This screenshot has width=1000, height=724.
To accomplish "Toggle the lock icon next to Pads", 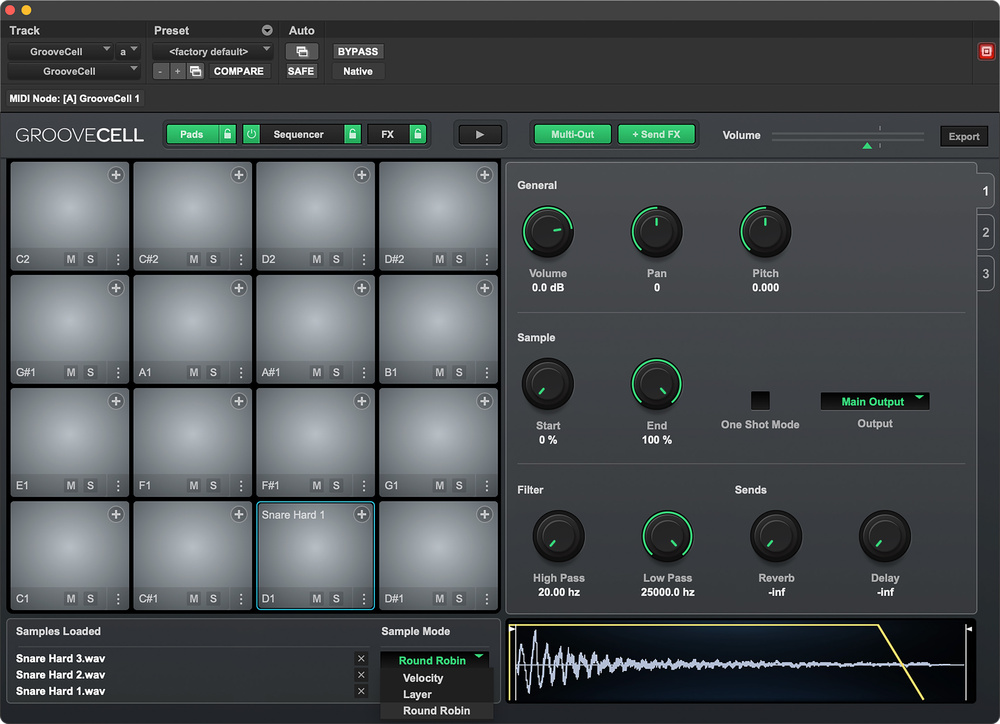I will coord(227,134).
